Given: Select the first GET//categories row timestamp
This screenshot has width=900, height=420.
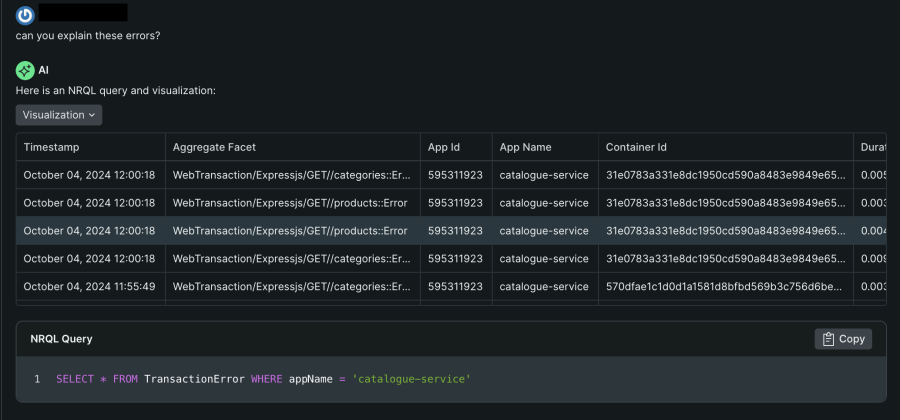Looking at the screenshot, I should pyautogui.click(x=89, y=175).
